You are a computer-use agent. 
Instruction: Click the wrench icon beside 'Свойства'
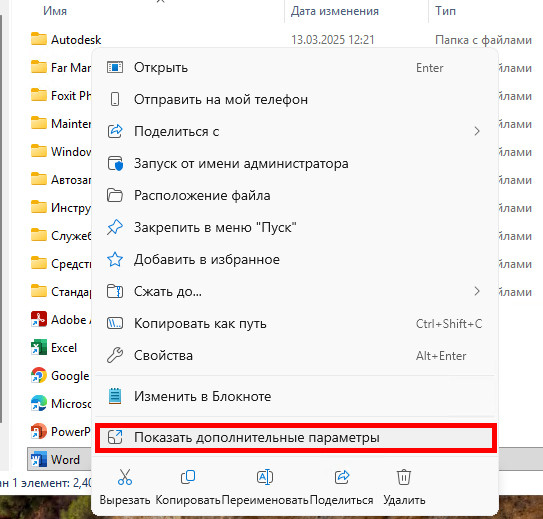click(x=115, y=355)
